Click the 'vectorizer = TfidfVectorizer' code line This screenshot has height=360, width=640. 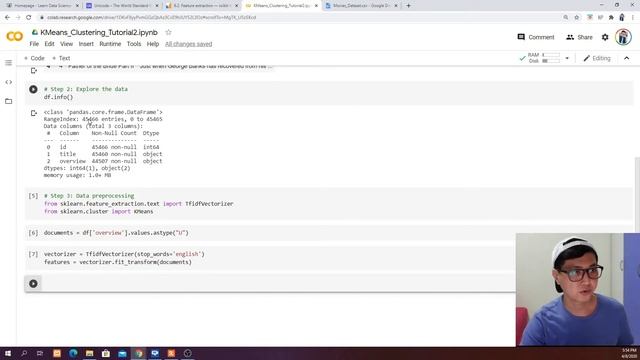pos(124,254)
